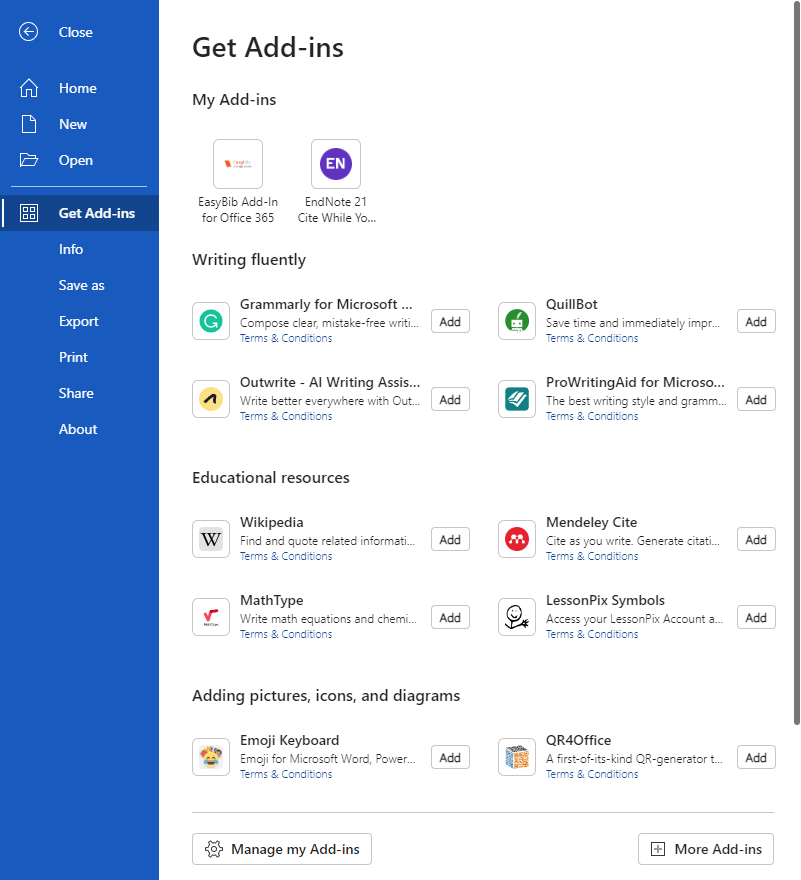Image resolution: width=801 pixels, height=880 pixels.
Task: Click the Mendeley Cite logo icon
Action: (517, 539)
